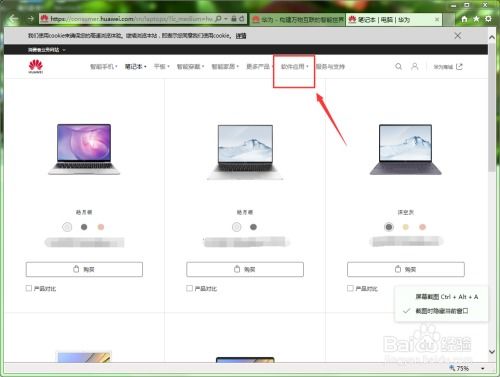Open the purple-screen laptop image
Screen dimensions: 500x377
pyautogui.click(x=84, y=149)
